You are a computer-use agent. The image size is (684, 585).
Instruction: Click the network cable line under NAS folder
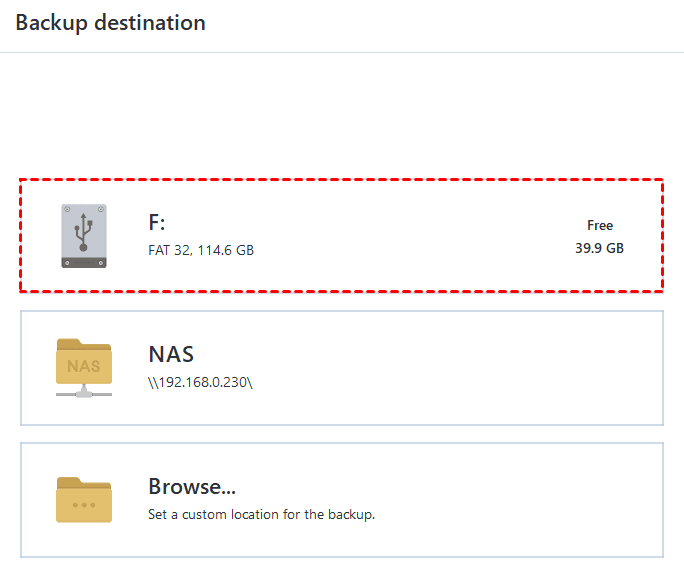[x=84, y=393]
